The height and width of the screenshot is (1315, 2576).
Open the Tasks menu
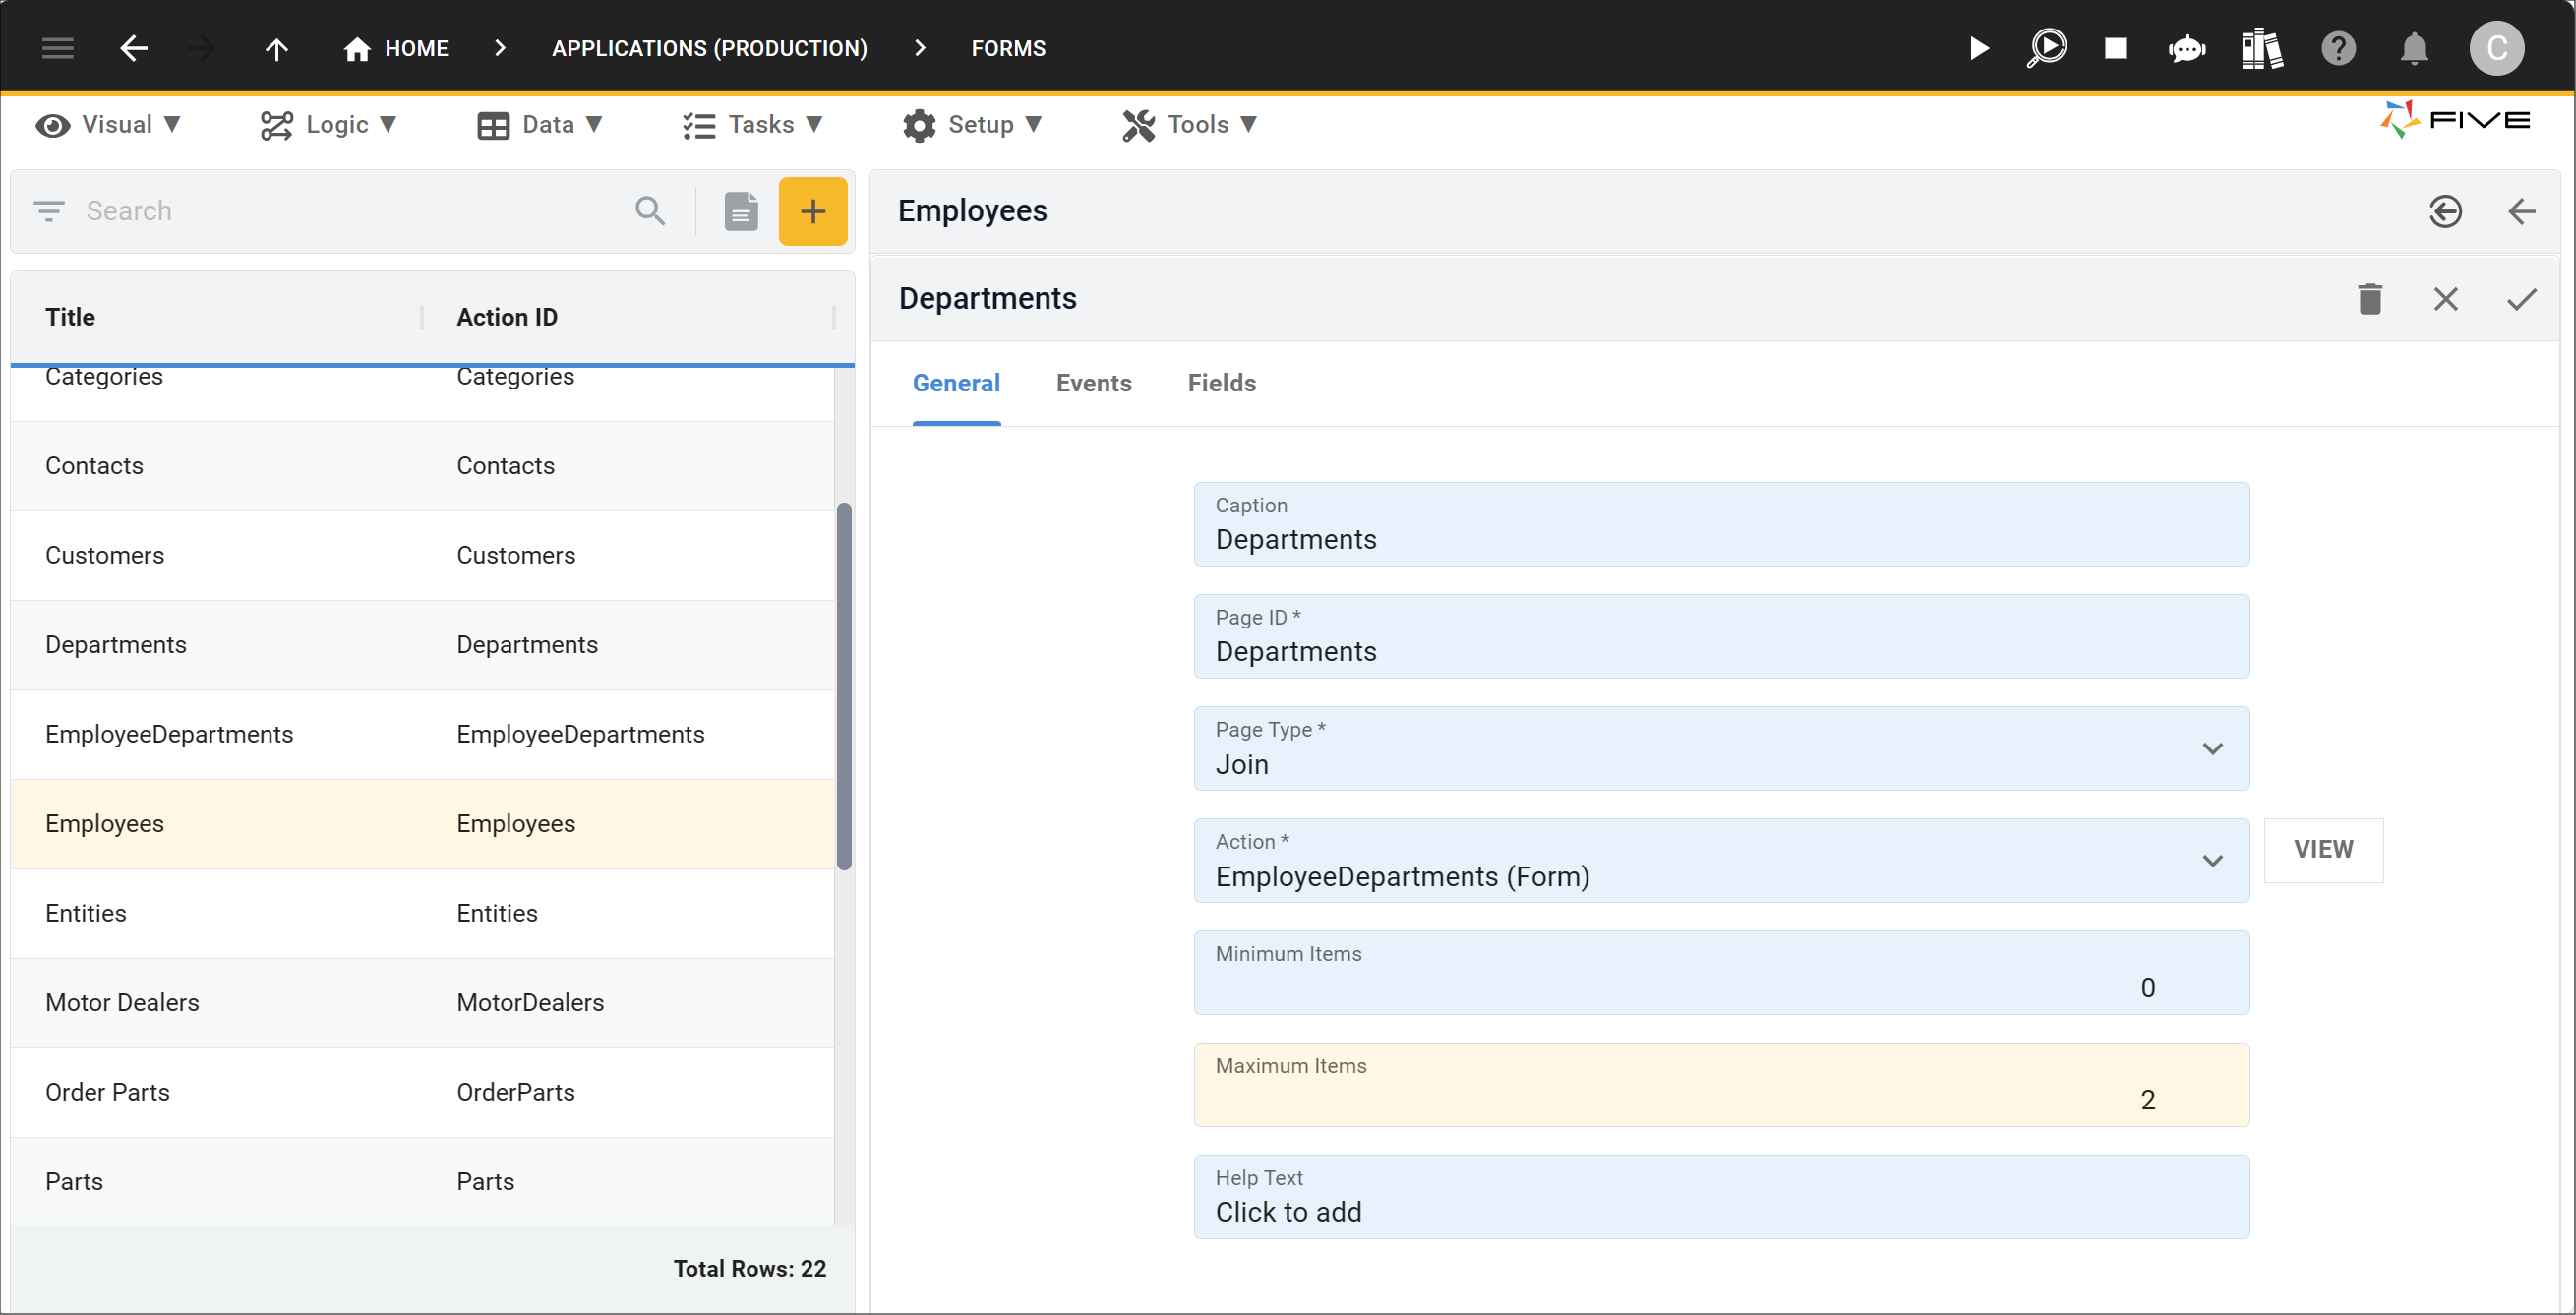click(x=752, y=125)
